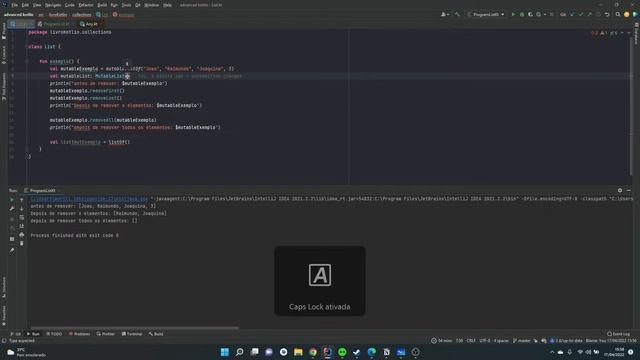
Task: Open Windows taskbar search
Action: pyautogui.click(x=240, y=352)
